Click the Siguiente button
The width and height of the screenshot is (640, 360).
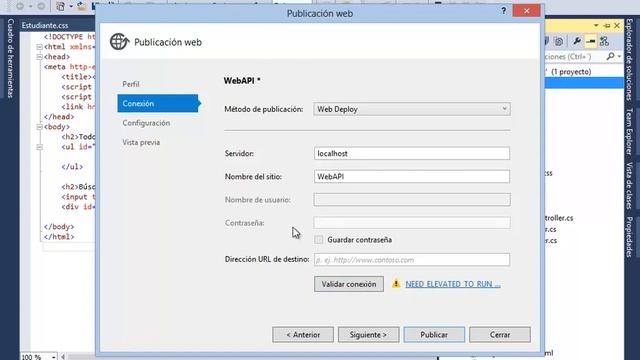(369, 335)
